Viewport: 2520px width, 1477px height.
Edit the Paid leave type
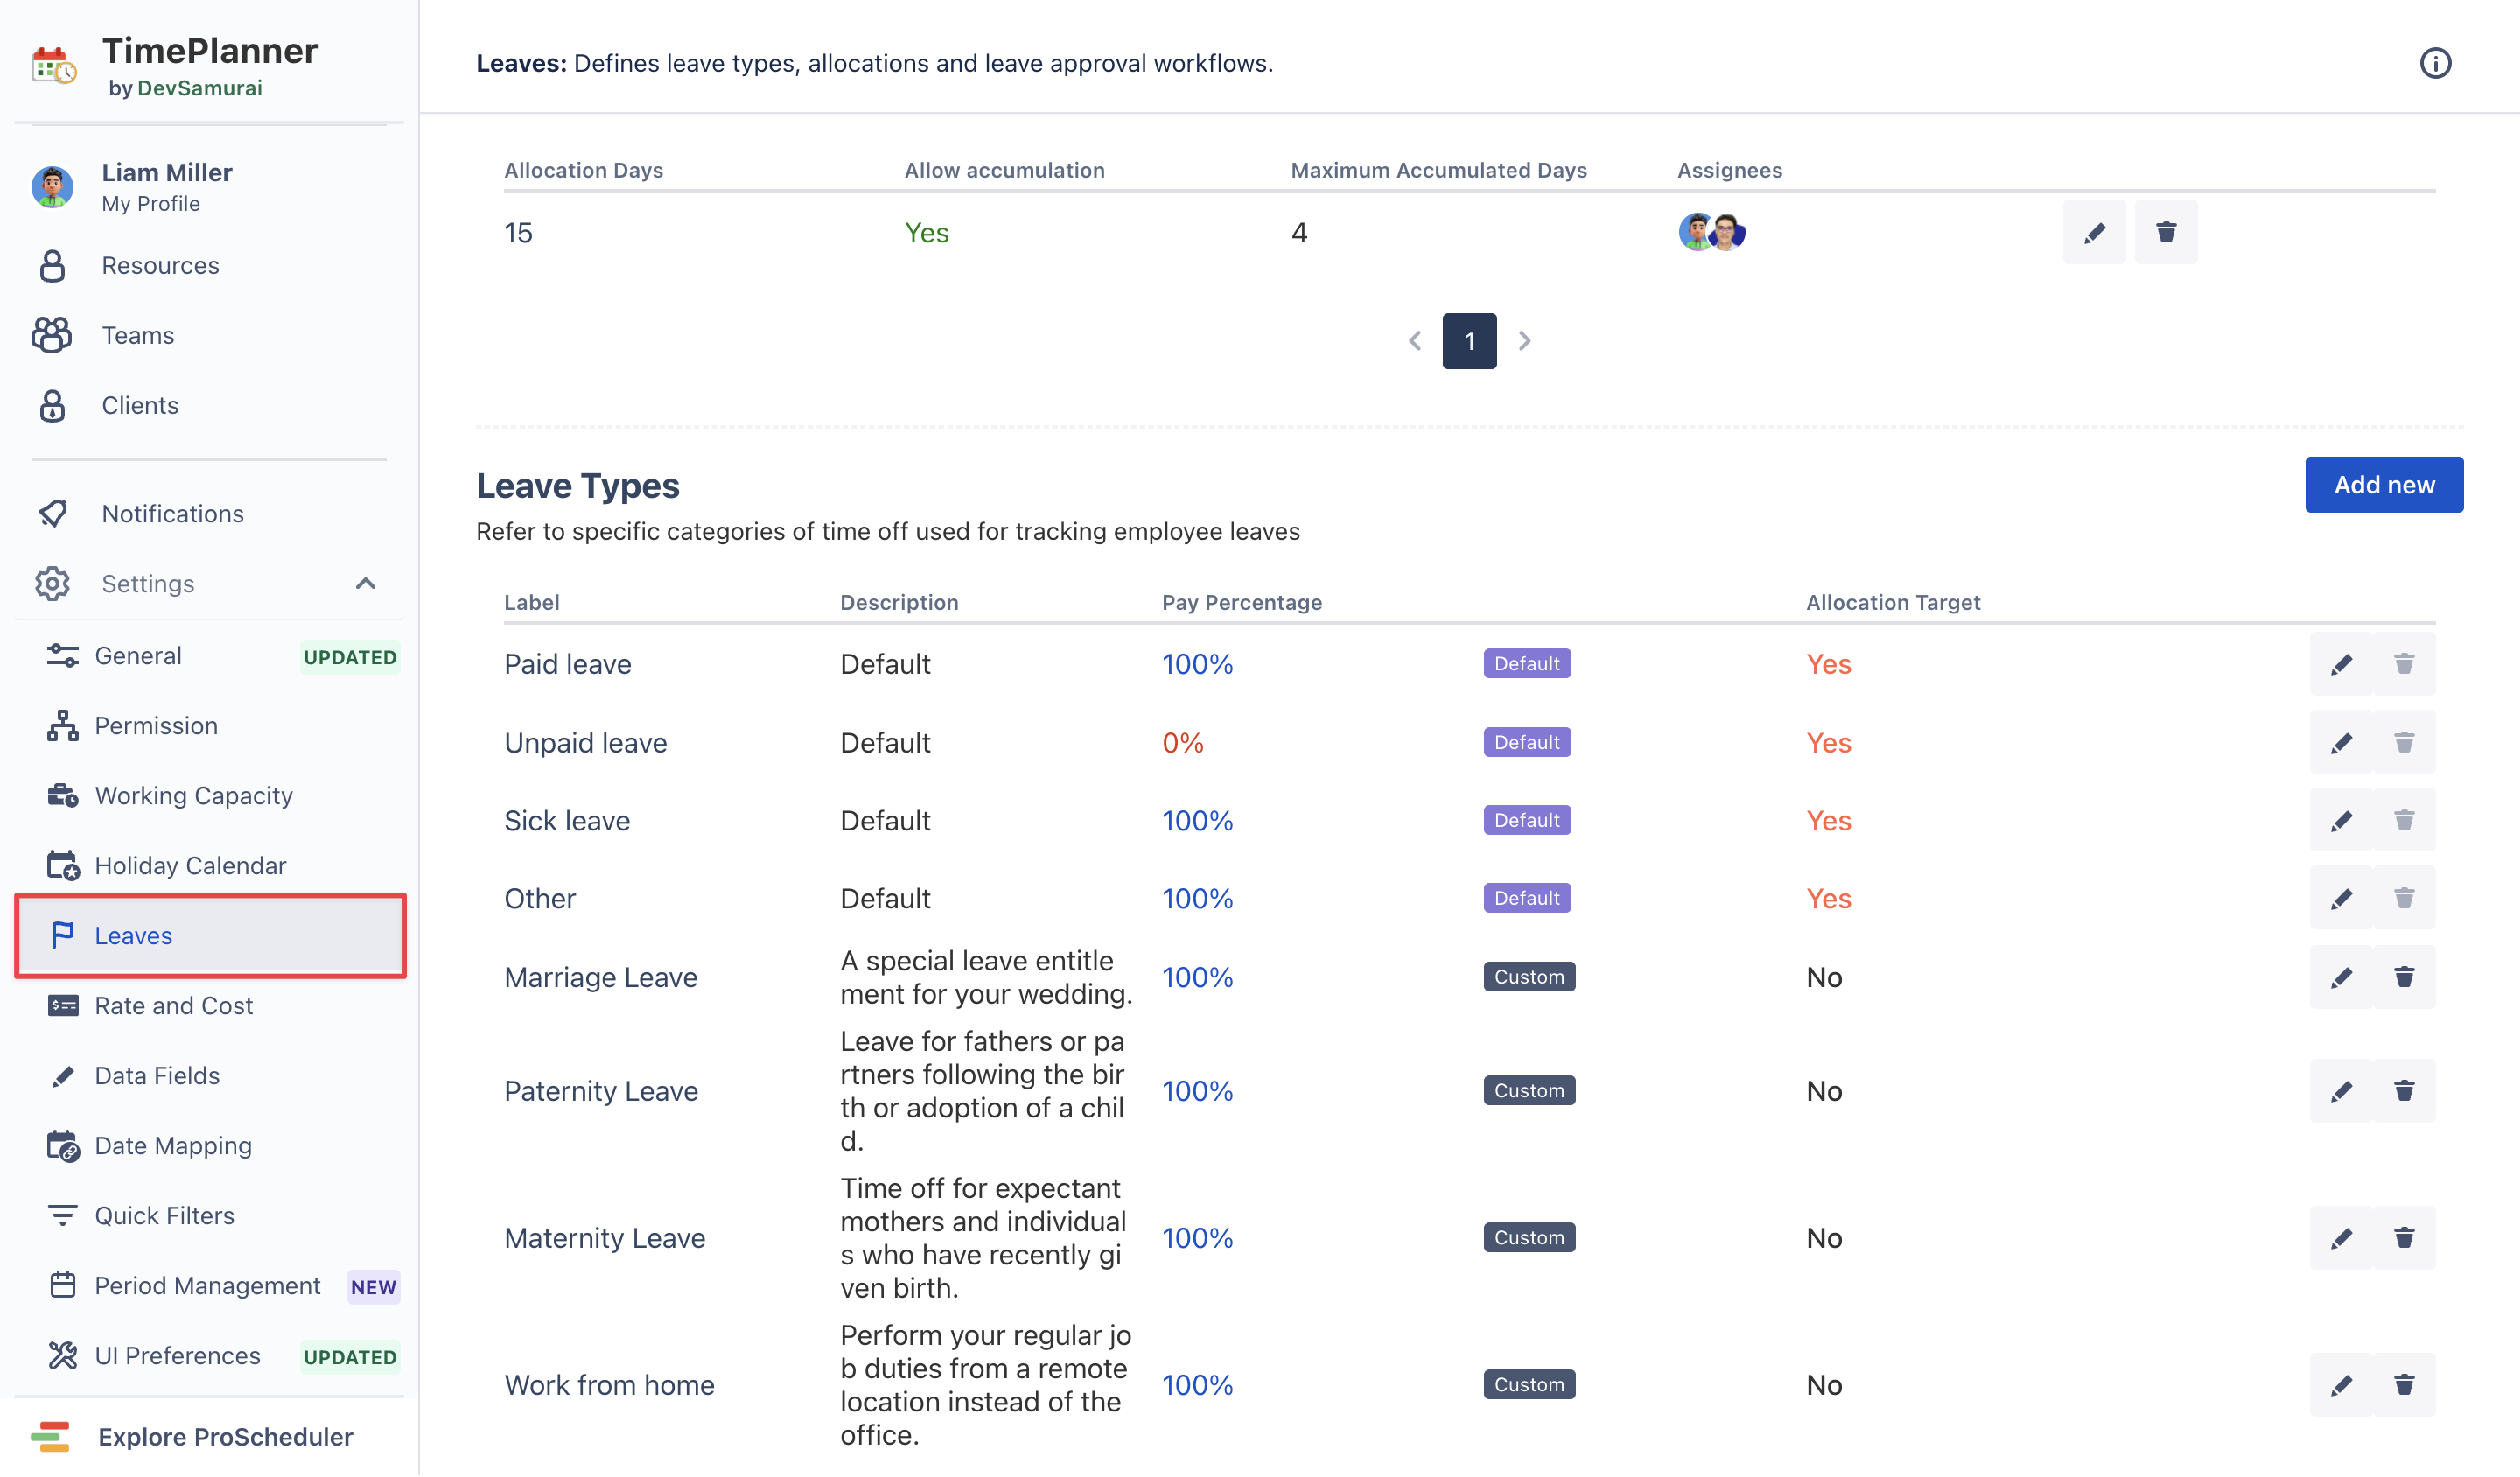click(2340, 664)
